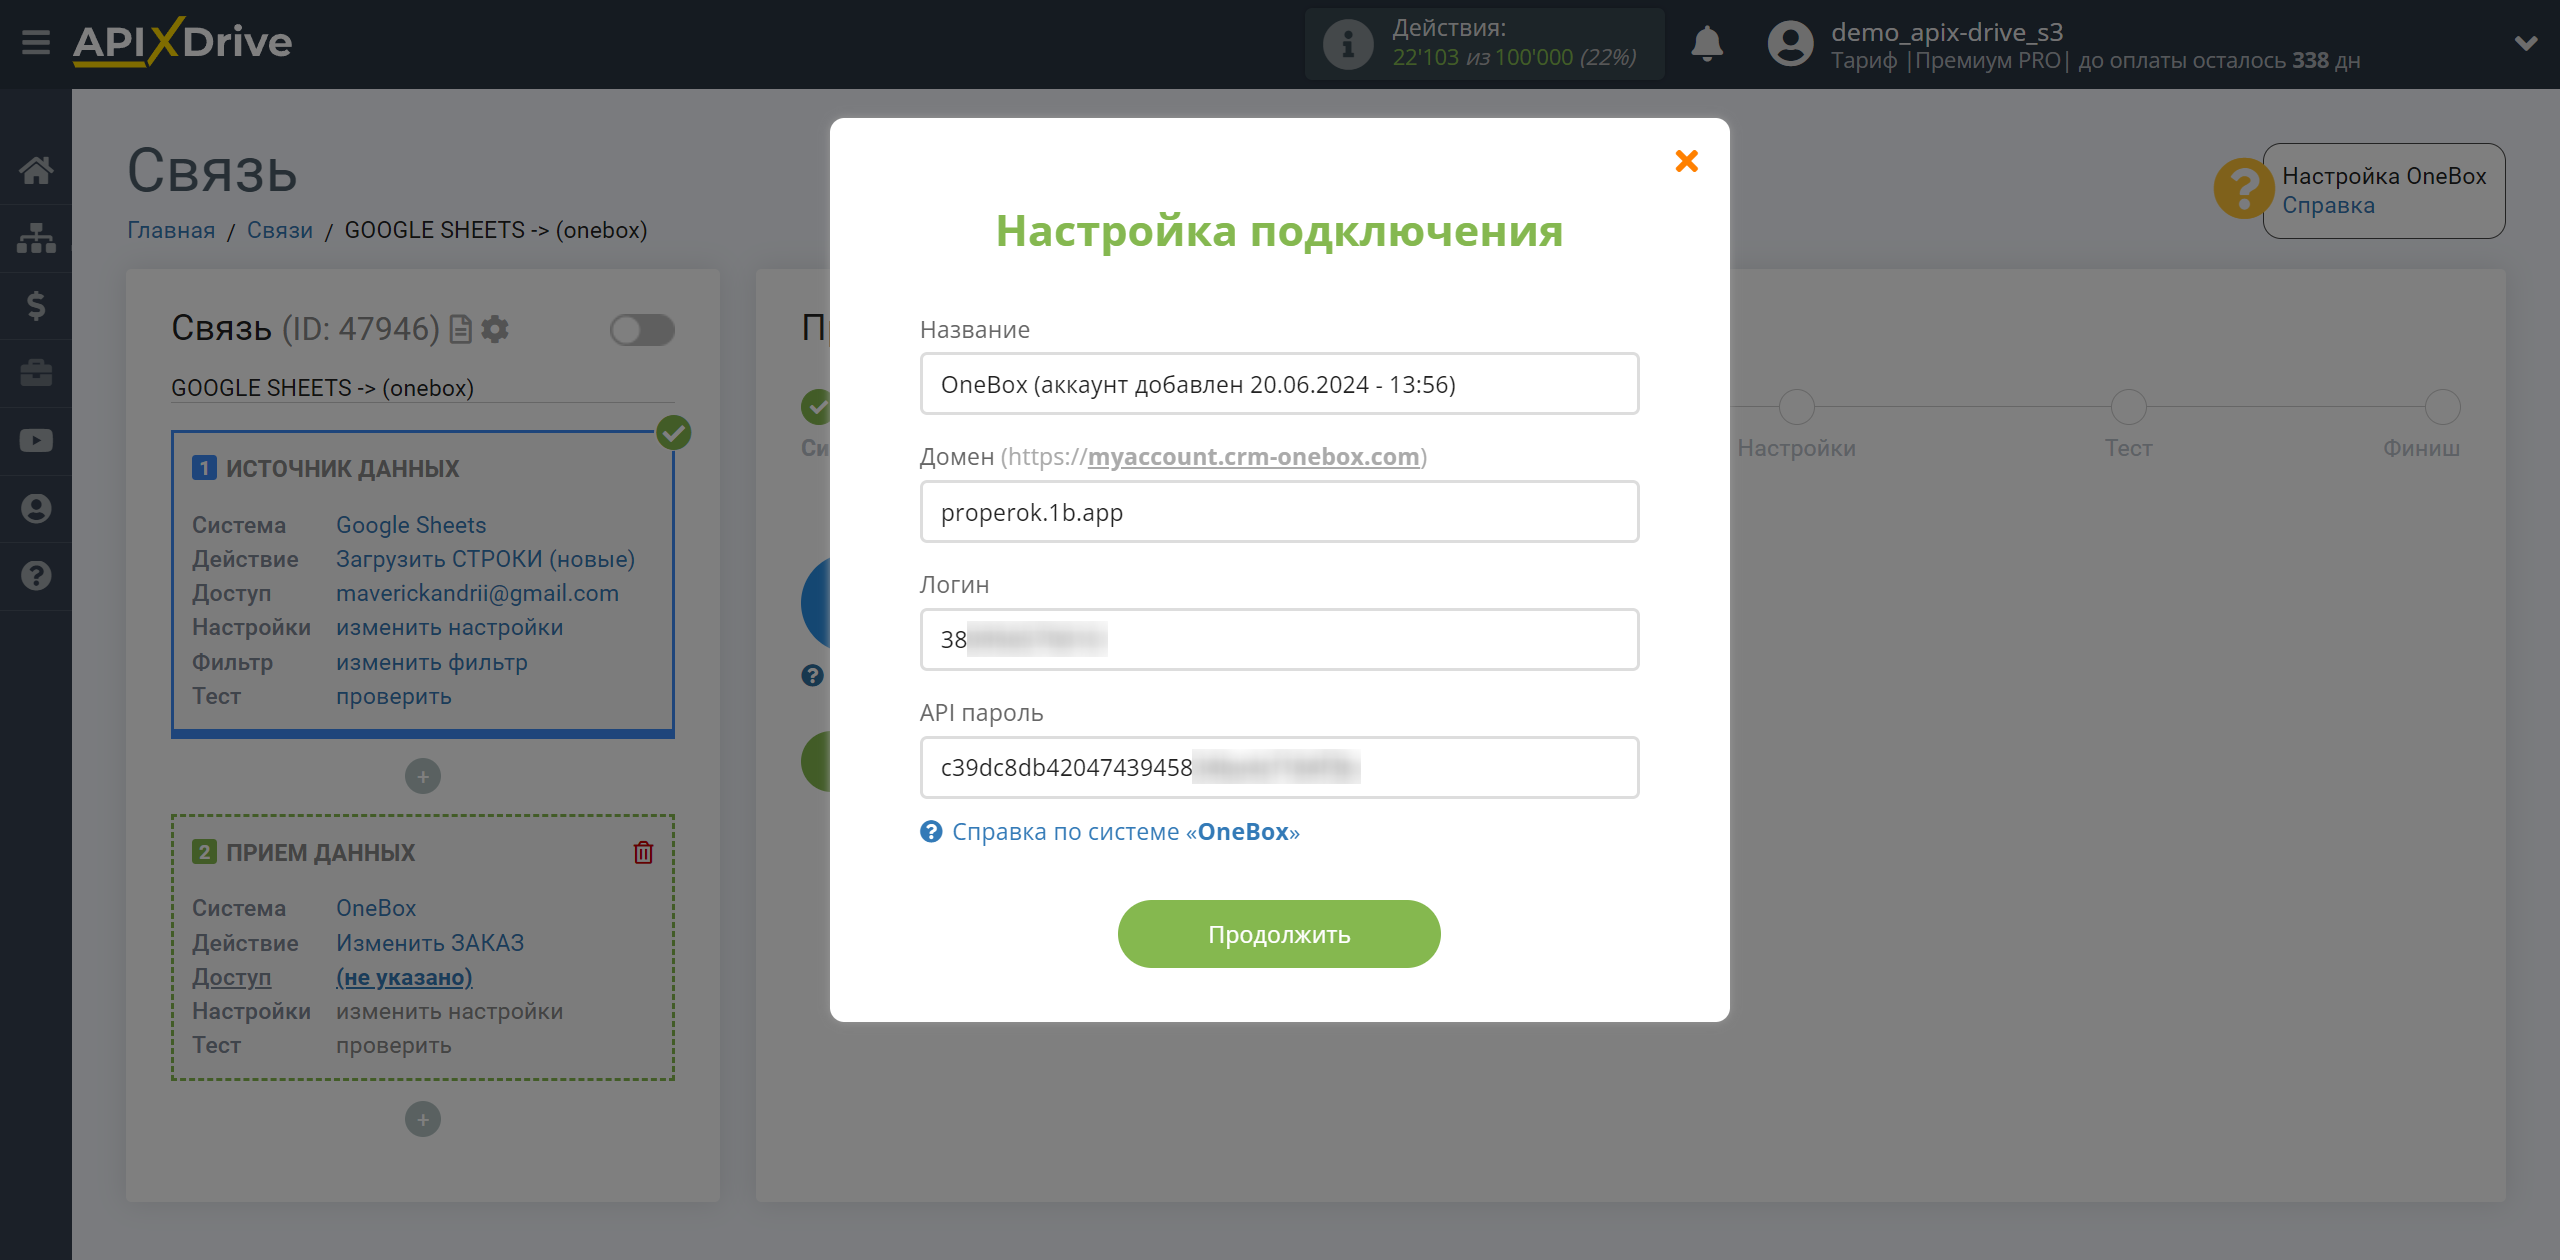Click the actions info icon
Screen dimensions: 2560x1260
click(1348, 44)
